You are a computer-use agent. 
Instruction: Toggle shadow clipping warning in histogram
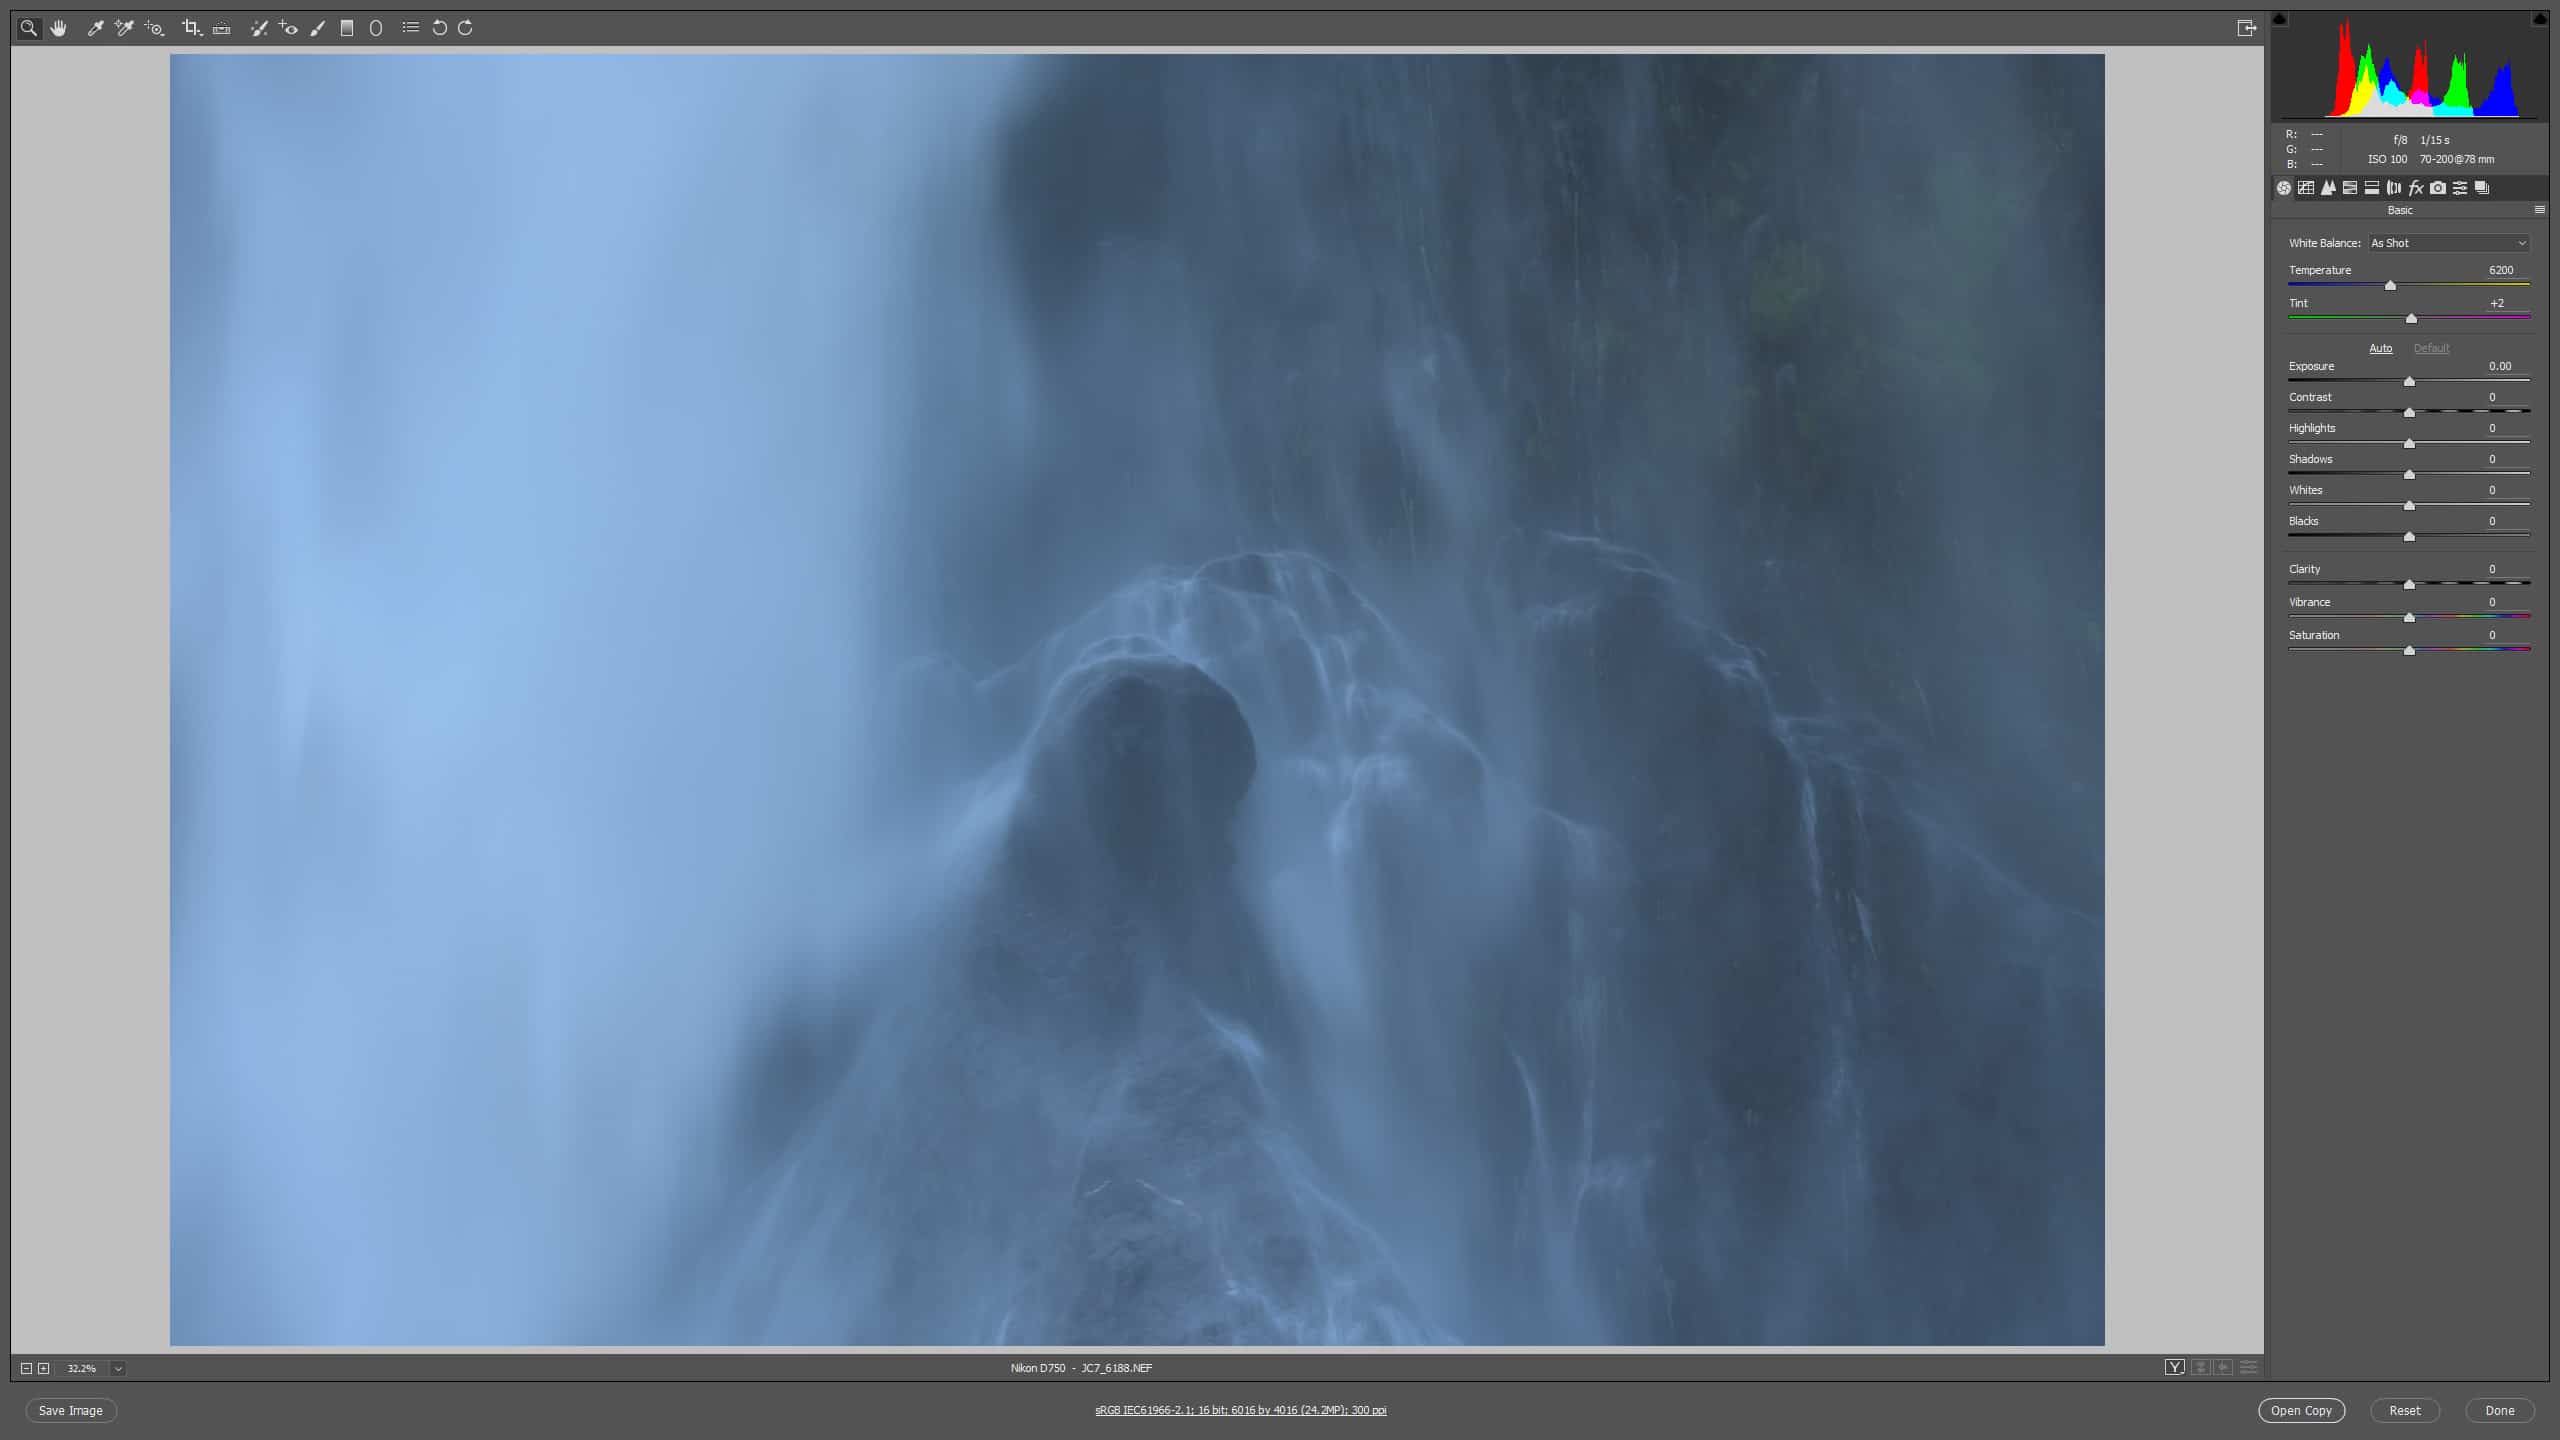tap(2280, 19)
